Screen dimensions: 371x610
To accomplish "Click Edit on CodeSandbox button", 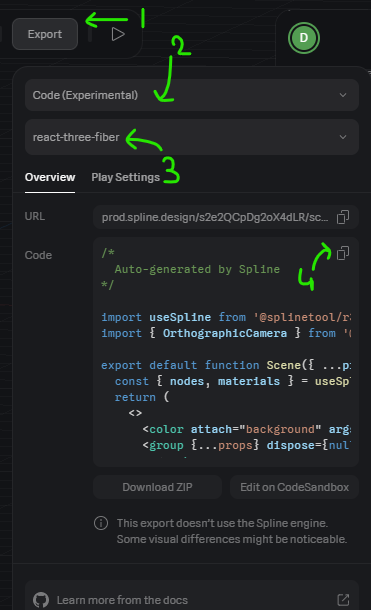I will pos(294,487).
